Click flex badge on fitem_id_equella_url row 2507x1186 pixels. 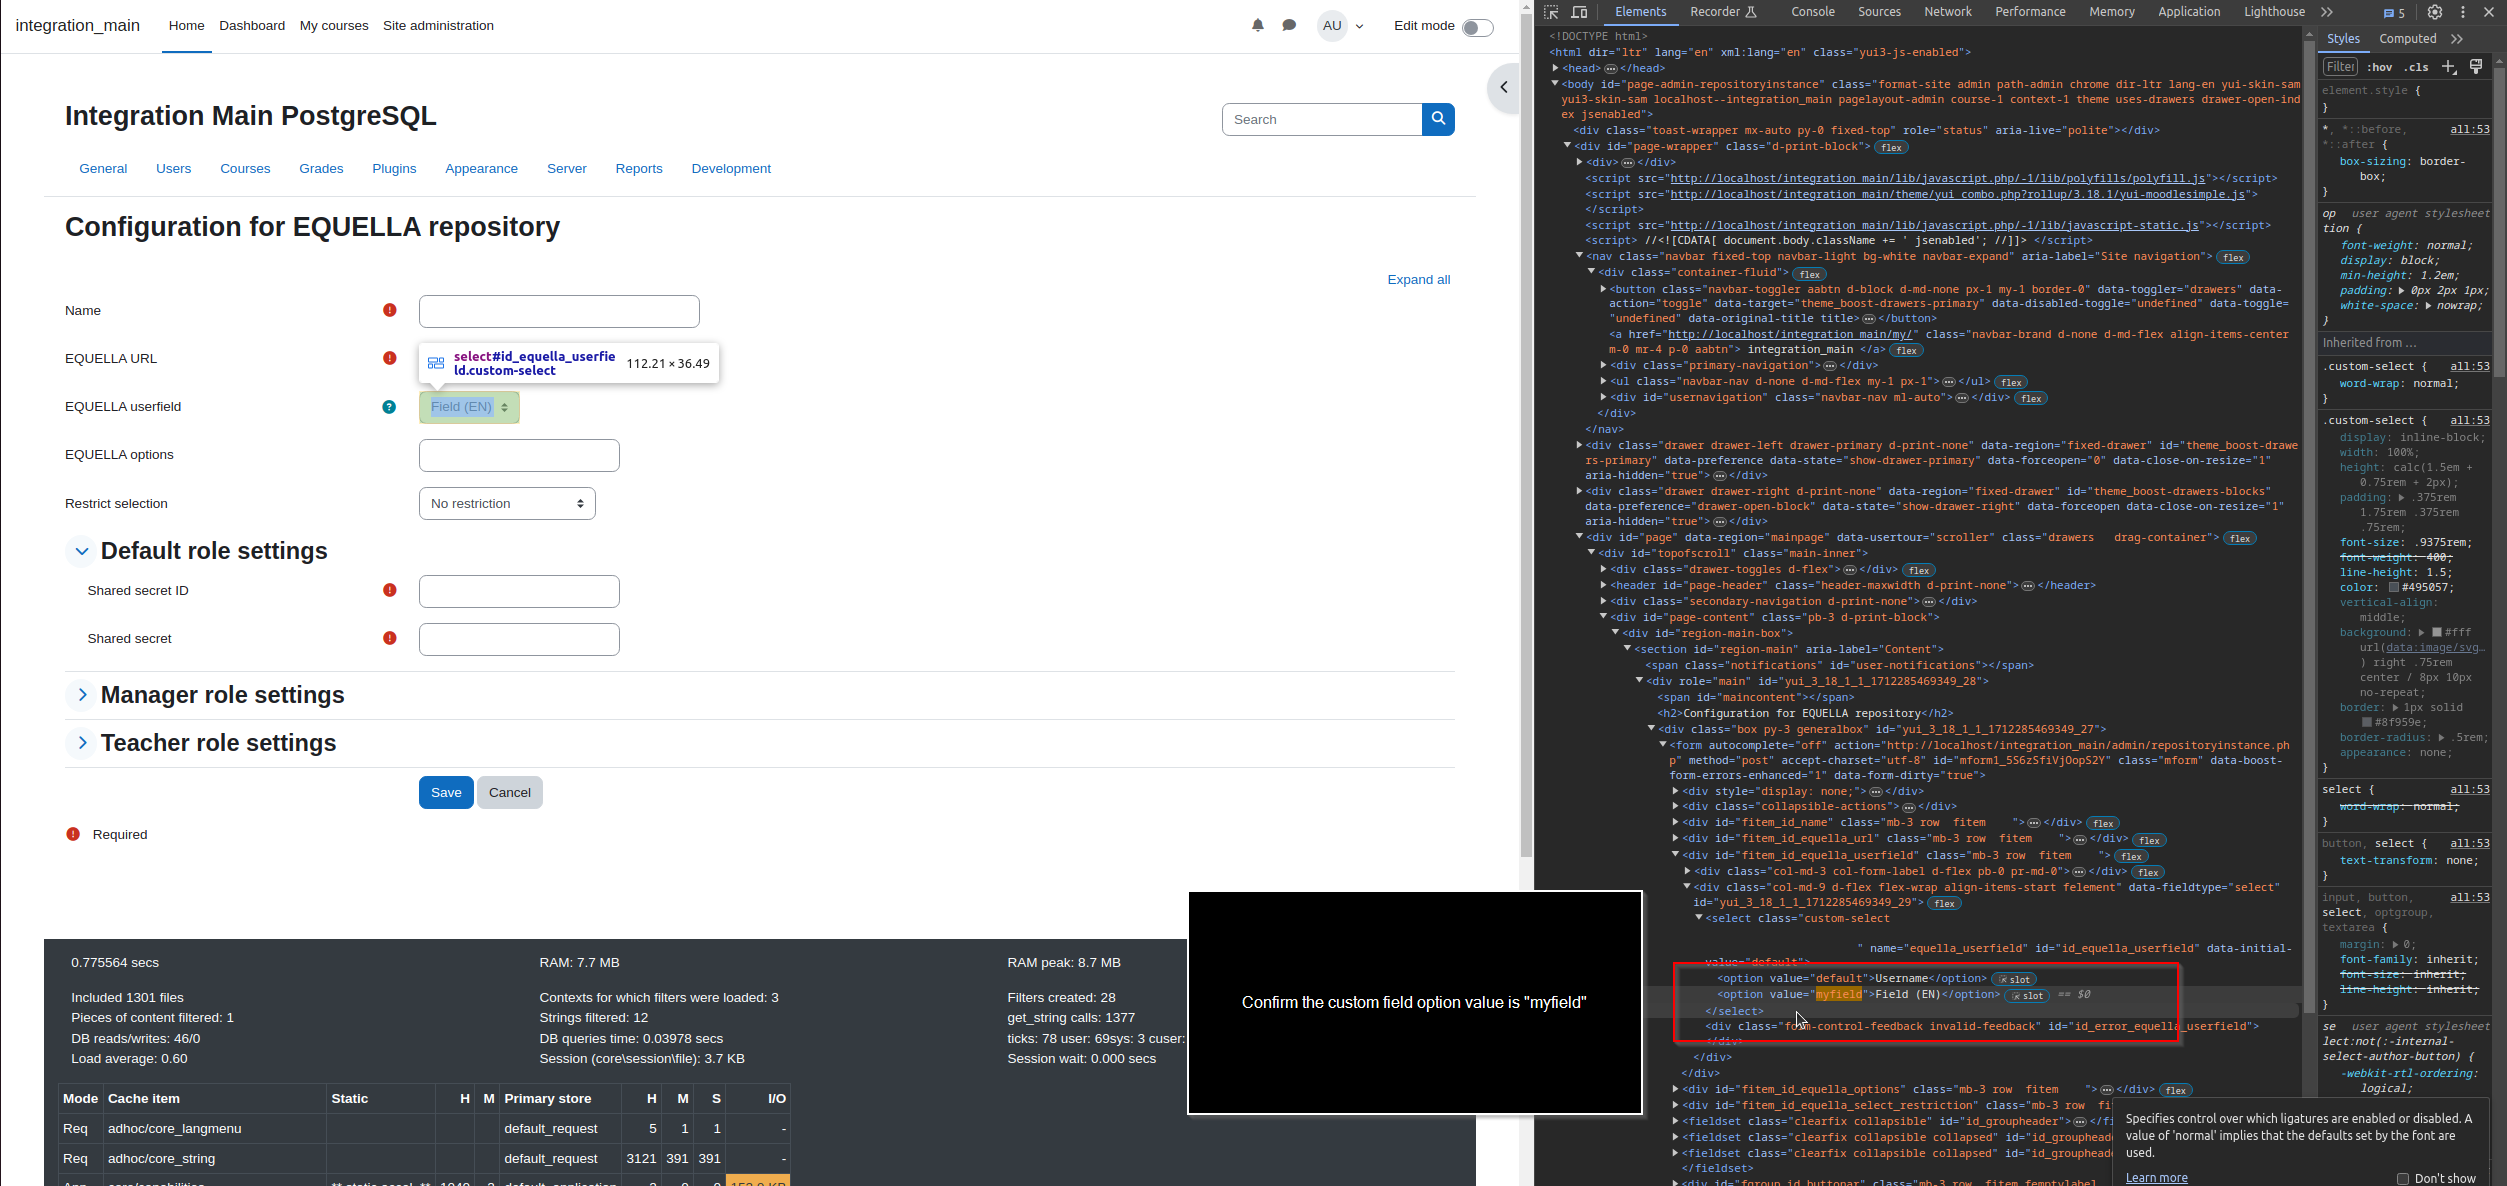tap(2150, 840)
